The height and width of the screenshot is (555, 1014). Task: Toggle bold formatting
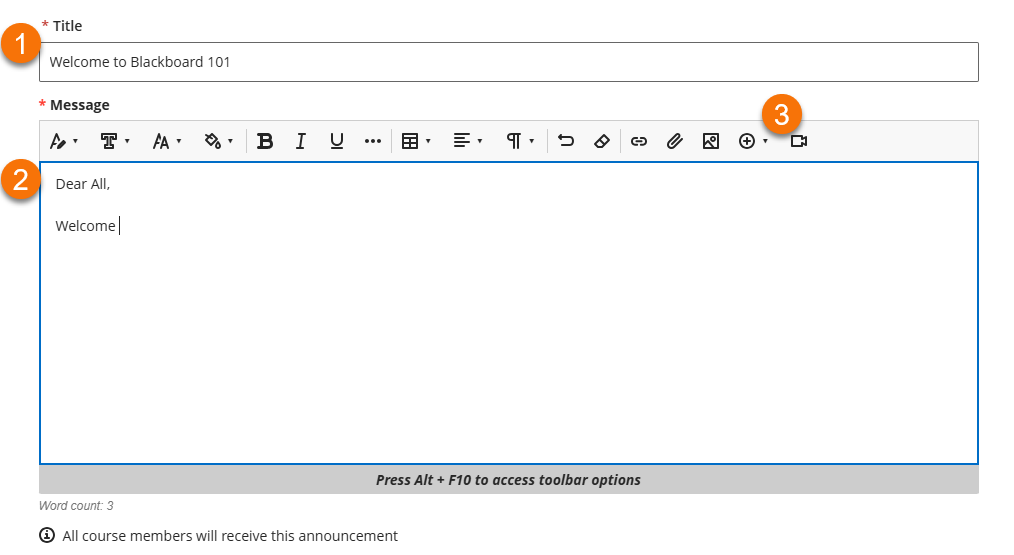[x=264, y=141]
